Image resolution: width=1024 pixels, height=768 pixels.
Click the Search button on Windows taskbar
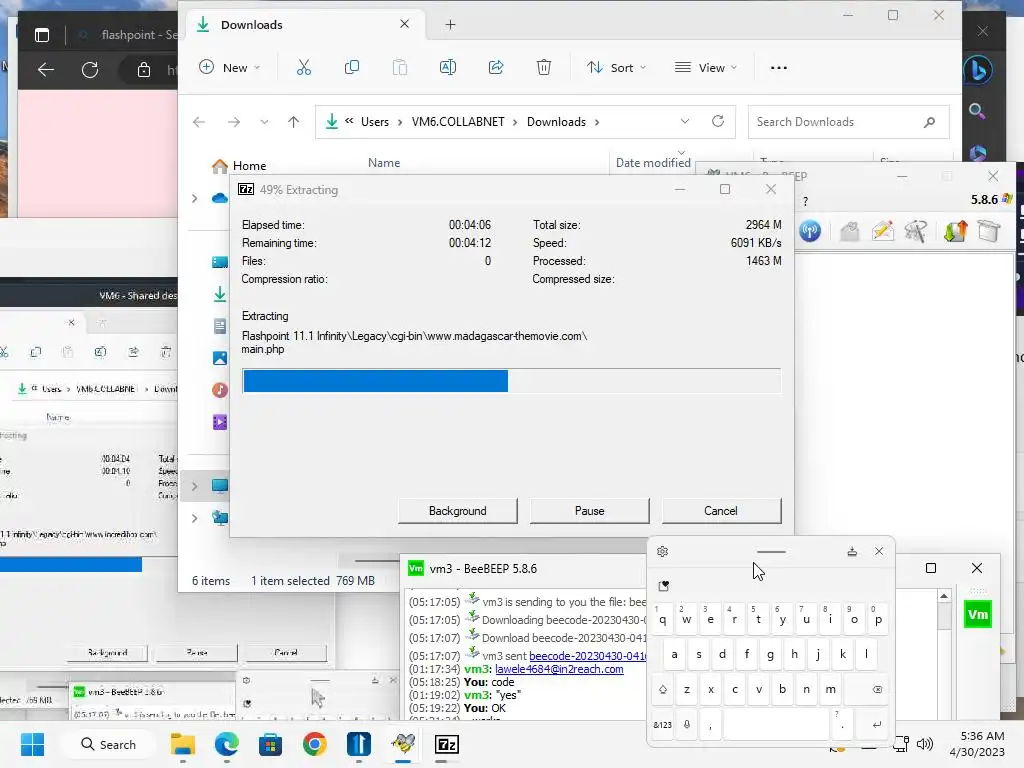pyautogui.click(x=108, y=744)
